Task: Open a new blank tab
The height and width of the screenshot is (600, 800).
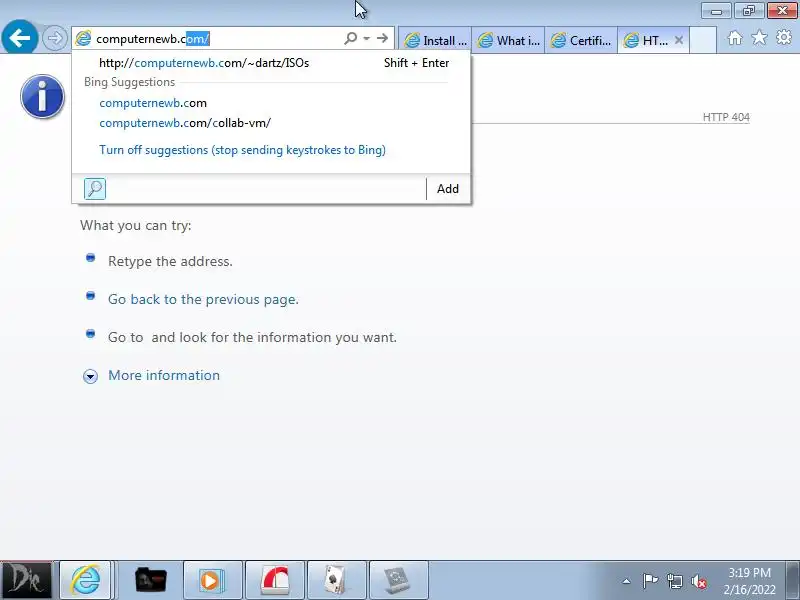Action: (x=703, y=40)
